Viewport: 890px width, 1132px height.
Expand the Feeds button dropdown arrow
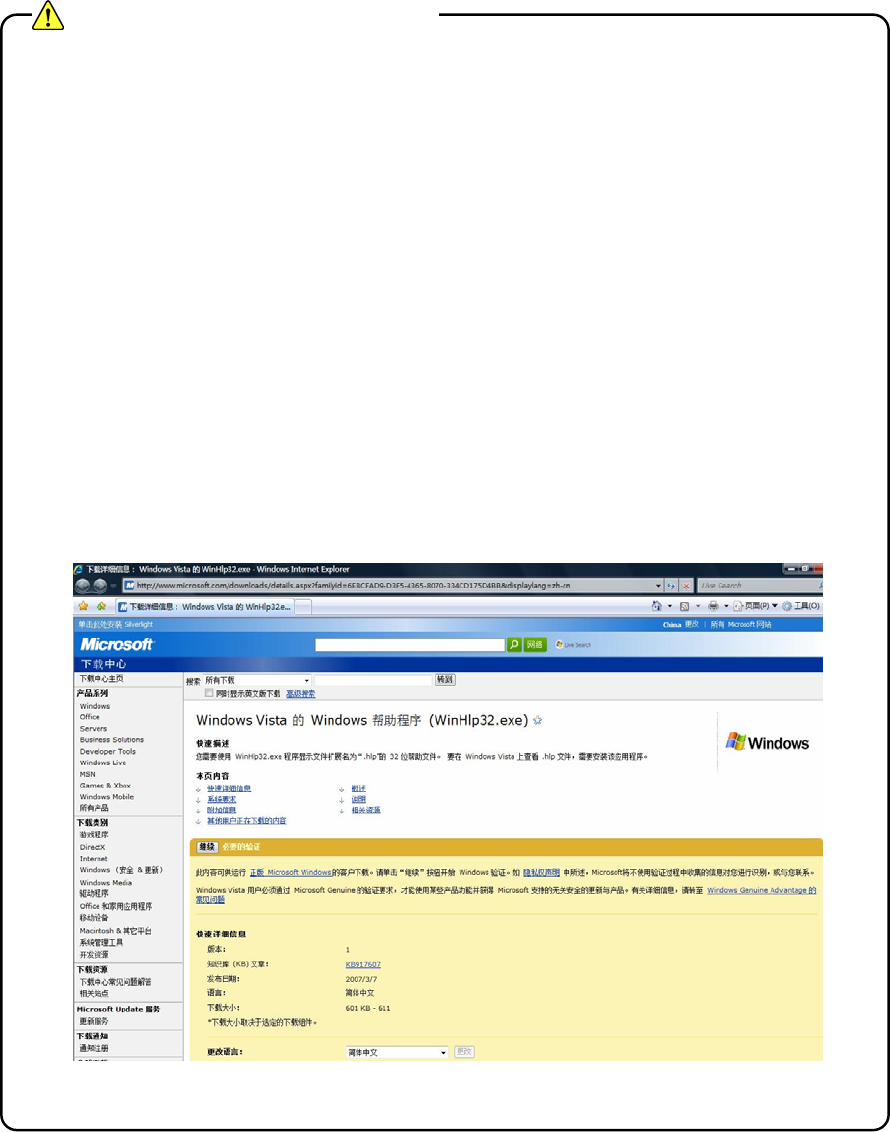[x=697, y=606]
